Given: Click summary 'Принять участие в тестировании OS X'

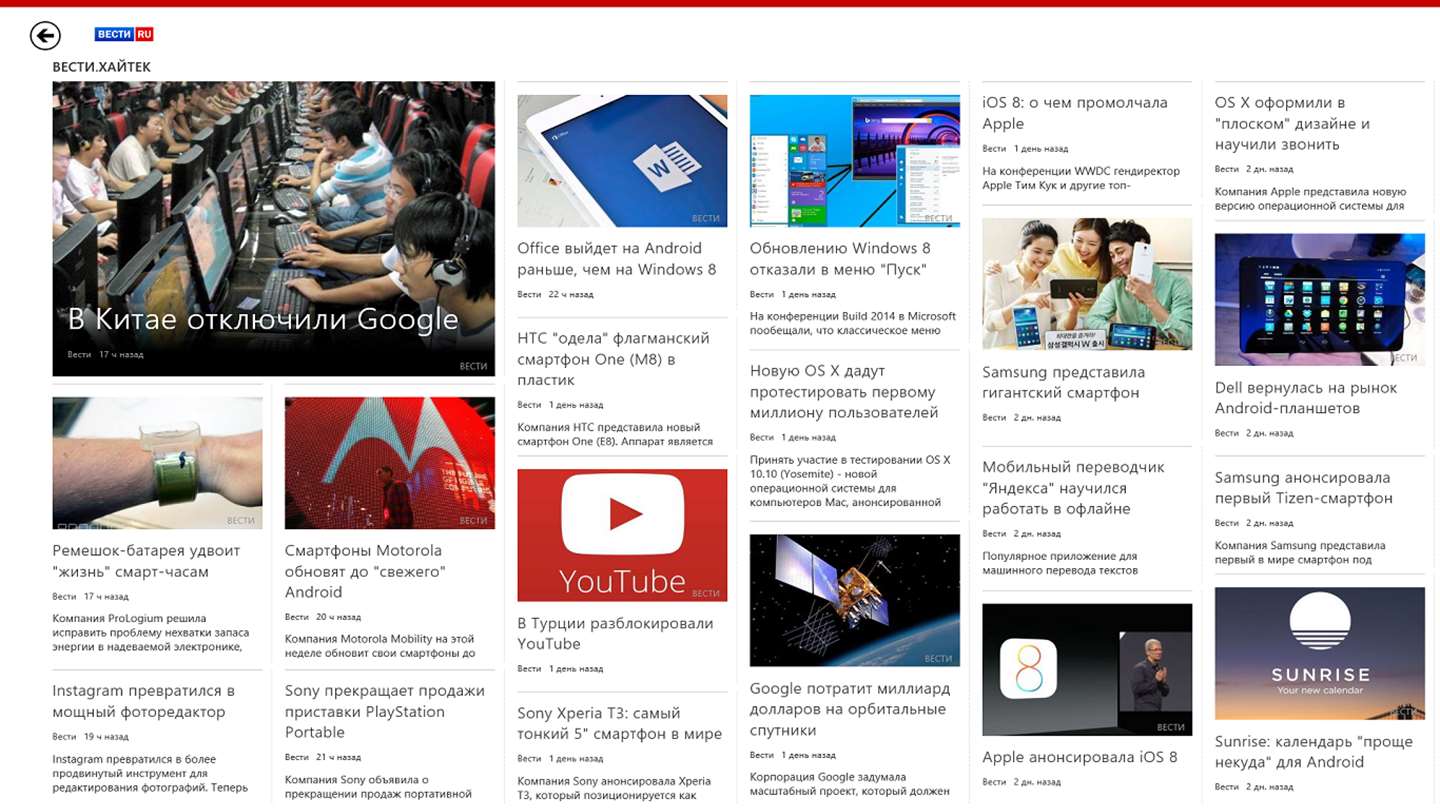Looking at the screenshot, I should pyautogui.click(x=850, y=481).
